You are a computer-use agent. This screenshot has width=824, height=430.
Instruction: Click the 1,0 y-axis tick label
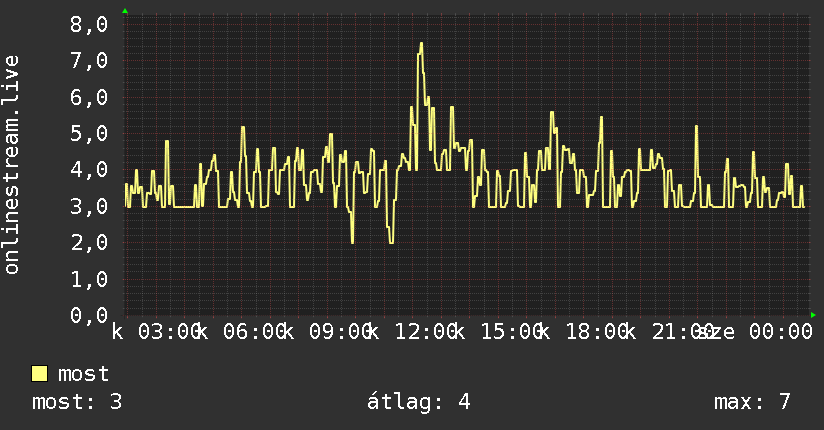pos(89,279)
